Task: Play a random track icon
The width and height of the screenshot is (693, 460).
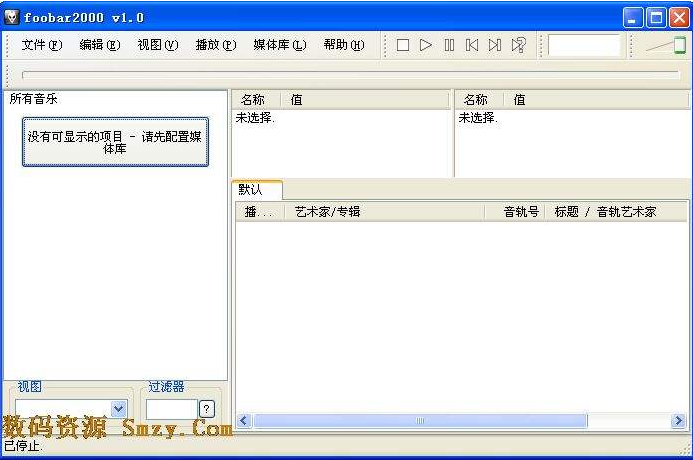Action: tap(518, 45)
